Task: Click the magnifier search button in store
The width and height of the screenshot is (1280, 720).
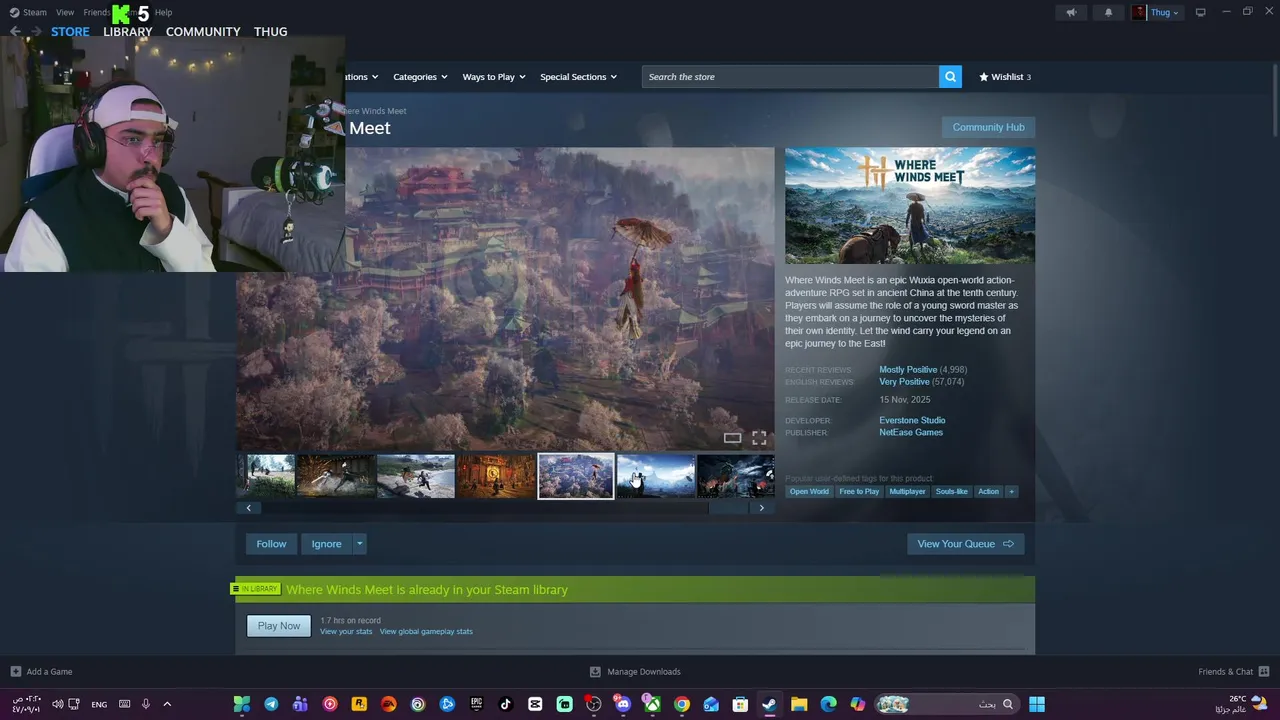Action: (x=950, y=77)
